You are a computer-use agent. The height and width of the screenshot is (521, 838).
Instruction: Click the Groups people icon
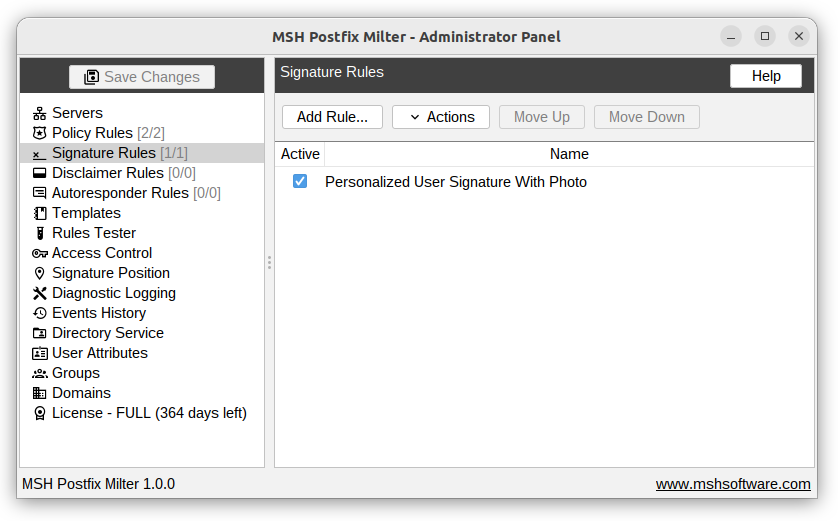point(40,374)
